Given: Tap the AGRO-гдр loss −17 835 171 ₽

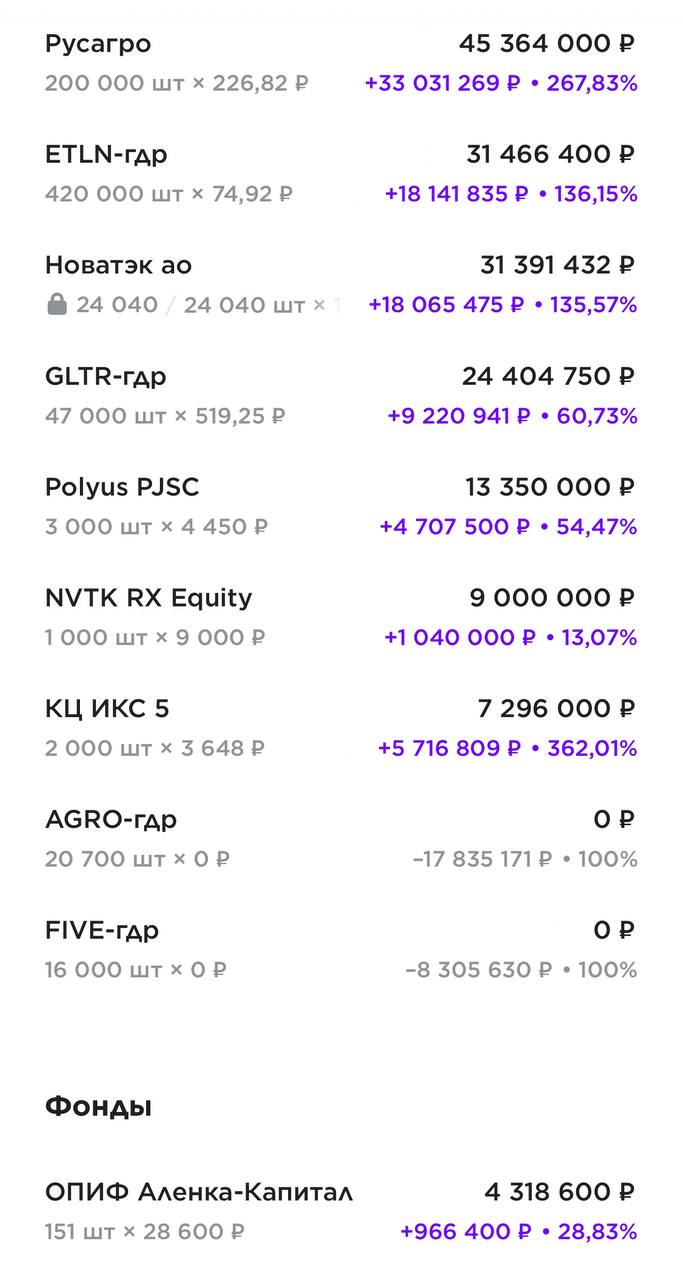Looking at the screenshot, I should click(x=482, y=859).
